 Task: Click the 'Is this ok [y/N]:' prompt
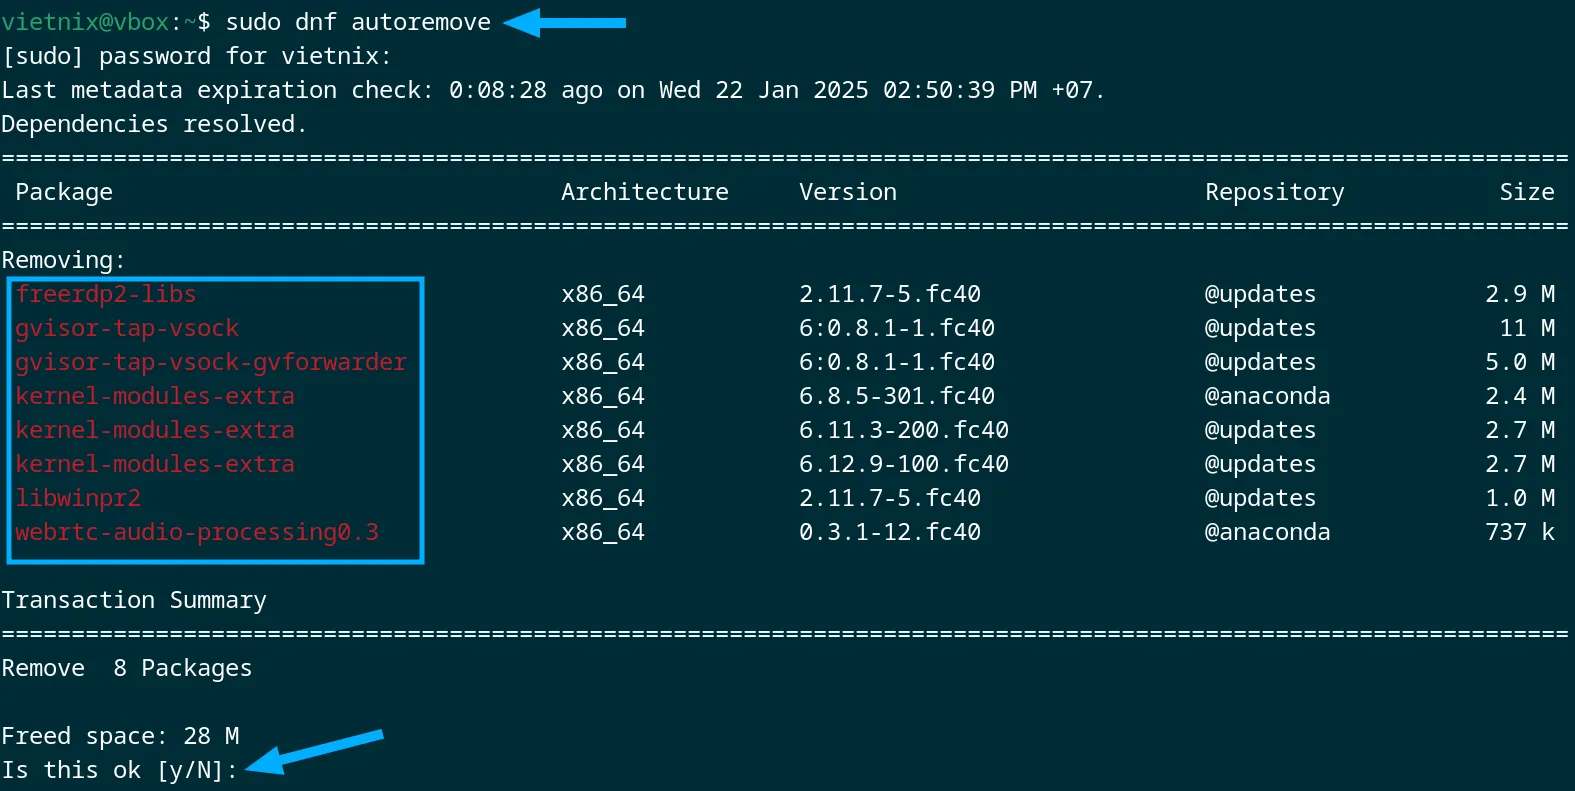[120, 770]
